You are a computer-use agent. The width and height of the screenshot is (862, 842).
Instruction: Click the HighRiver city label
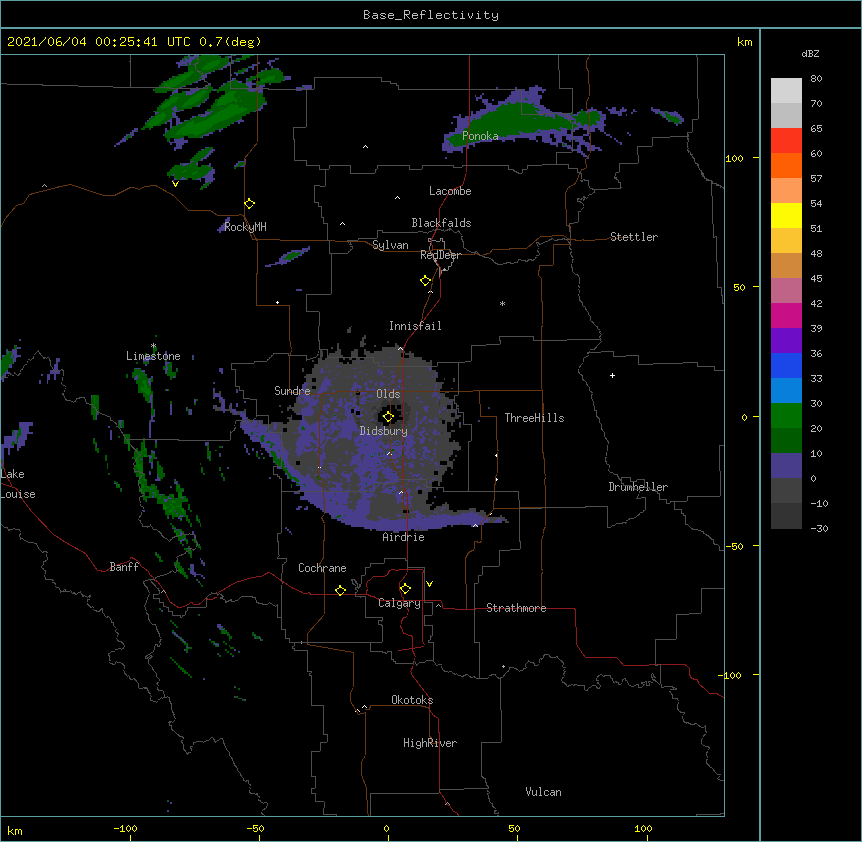click(430, 743)
